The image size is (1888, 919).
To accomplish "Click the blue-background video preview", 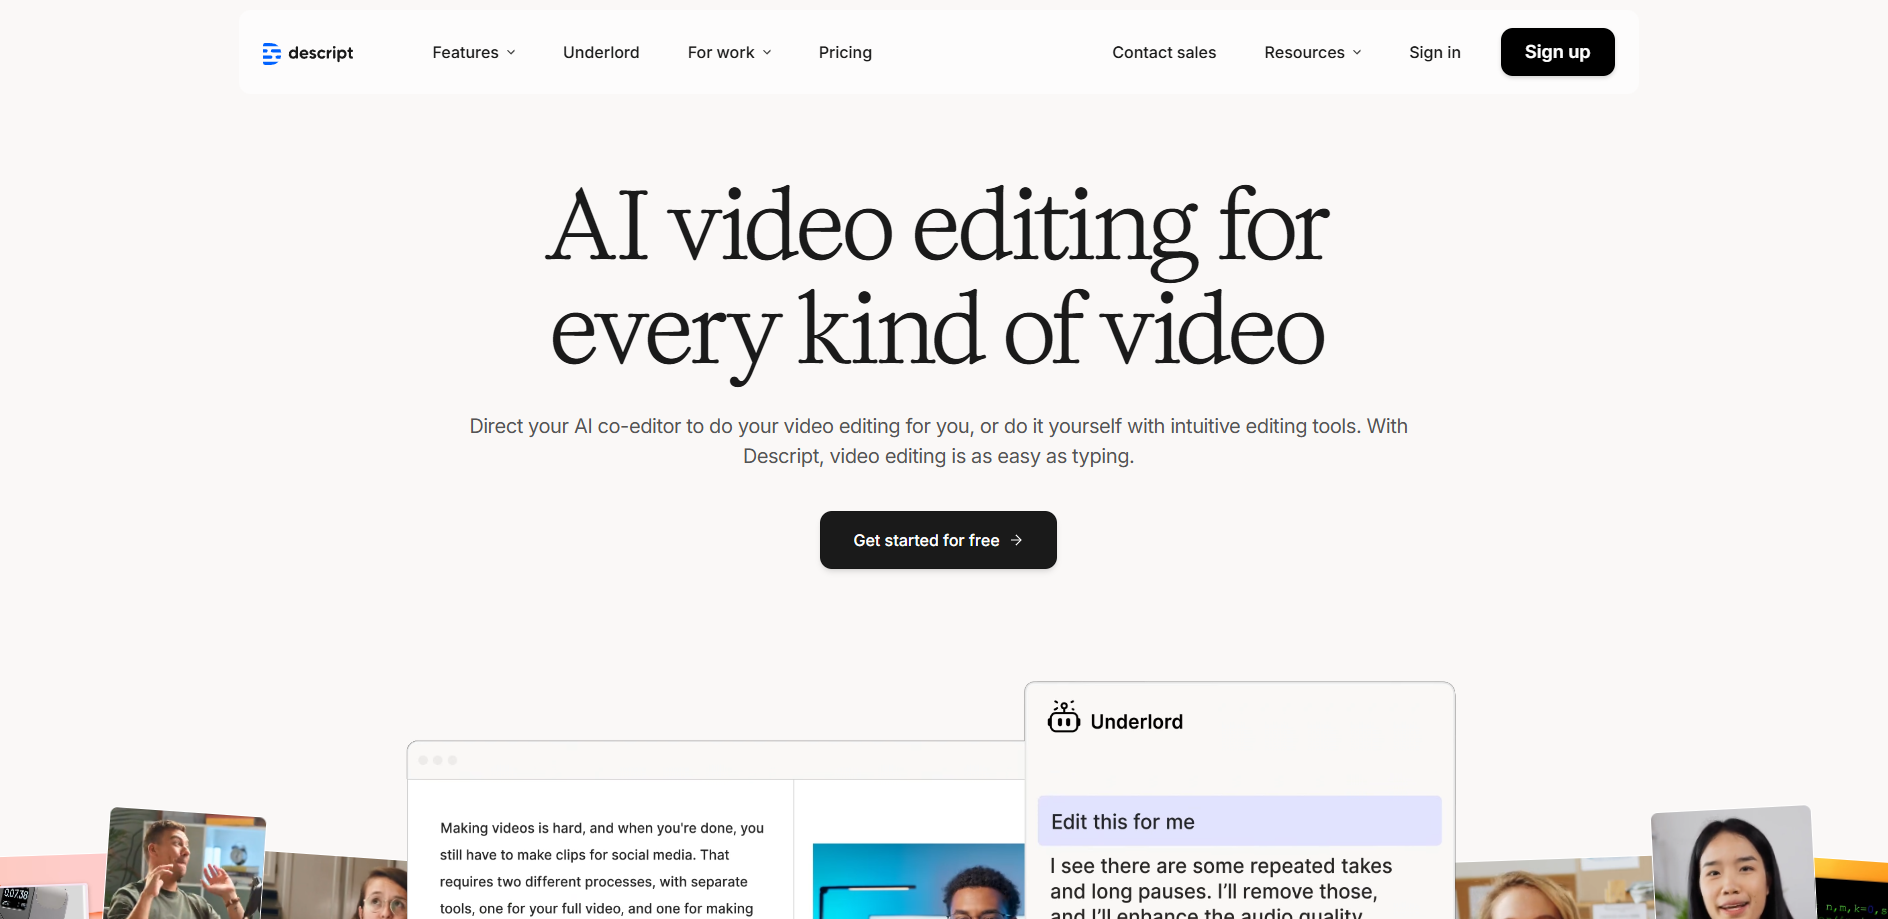I will [918, 881].
